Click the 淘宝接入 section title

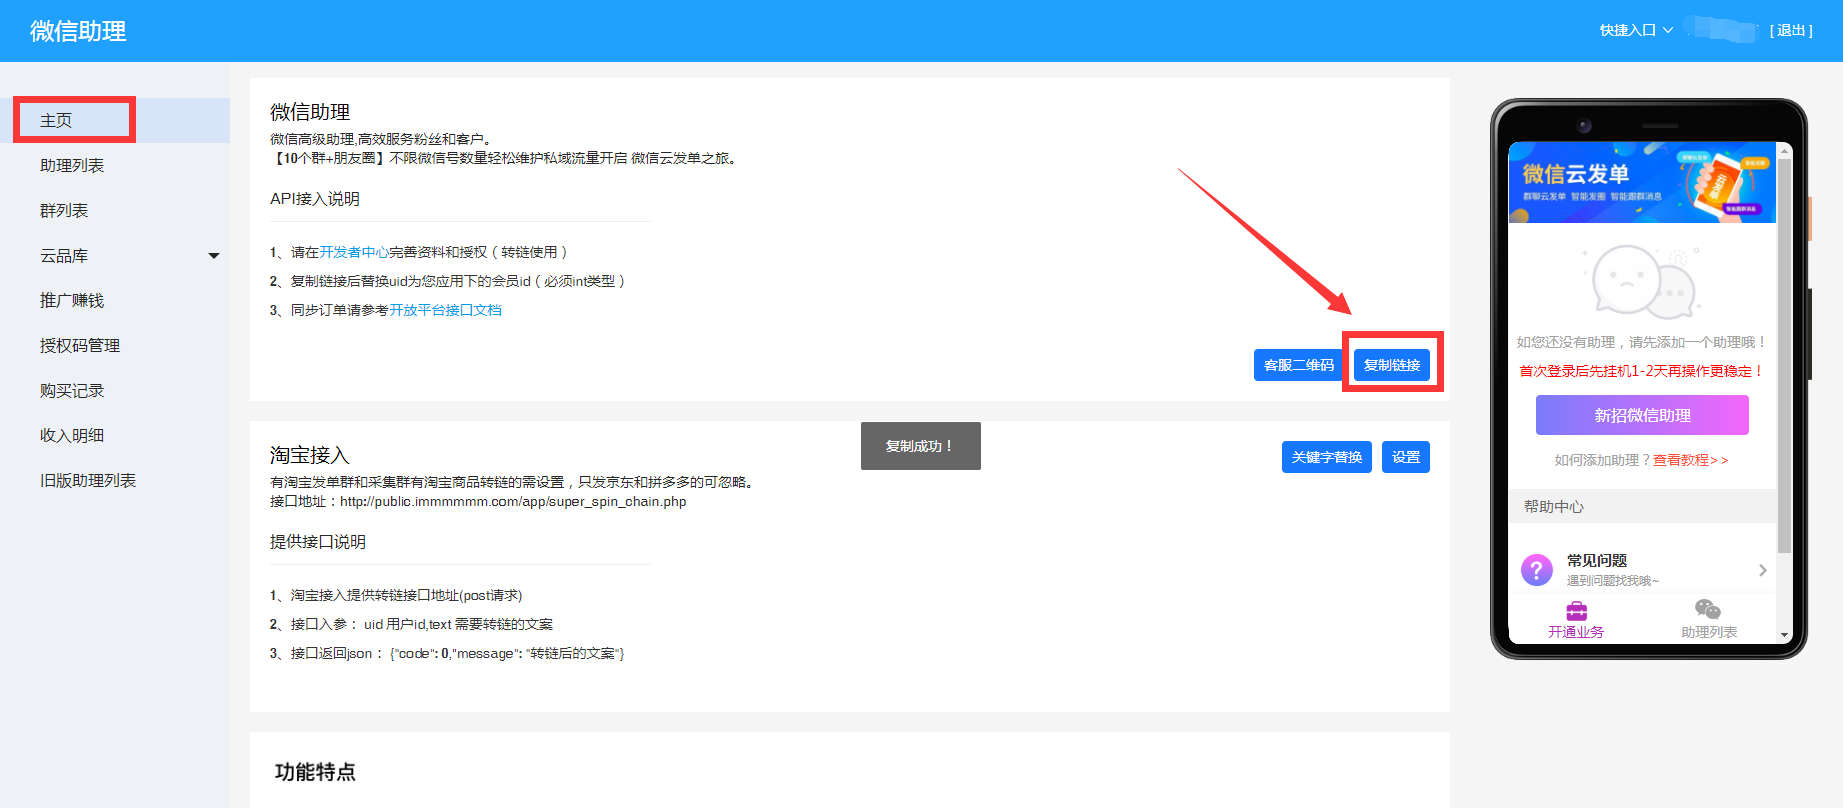click(310, 455)
